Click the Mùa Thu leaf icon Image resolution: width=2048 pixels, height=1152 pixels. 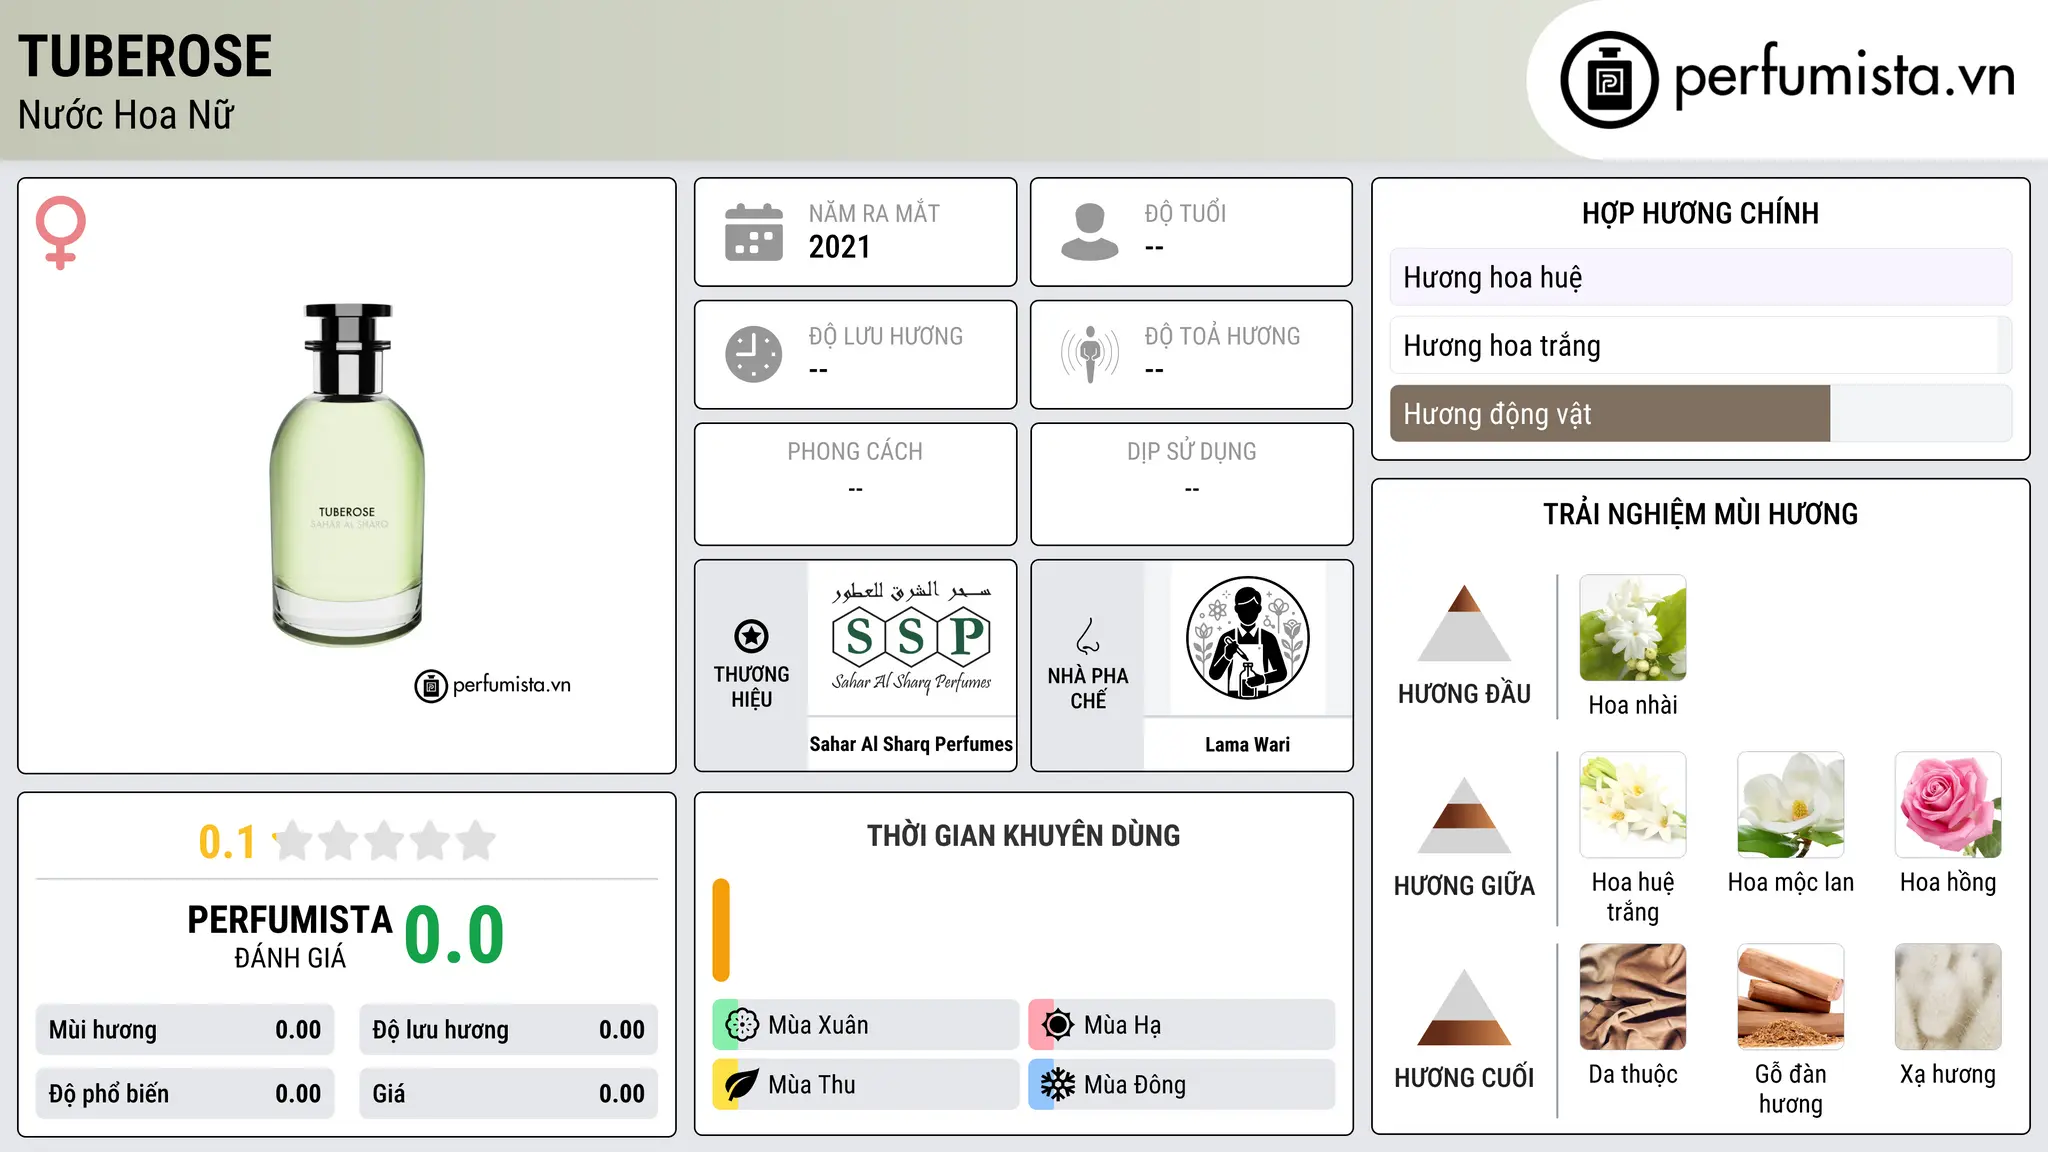(742, 1085)
